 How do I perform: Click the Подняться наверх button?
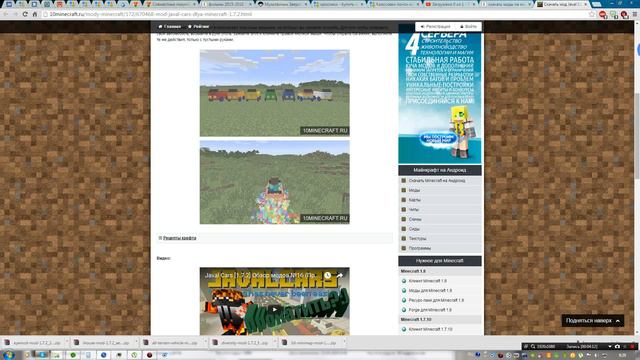593,321
